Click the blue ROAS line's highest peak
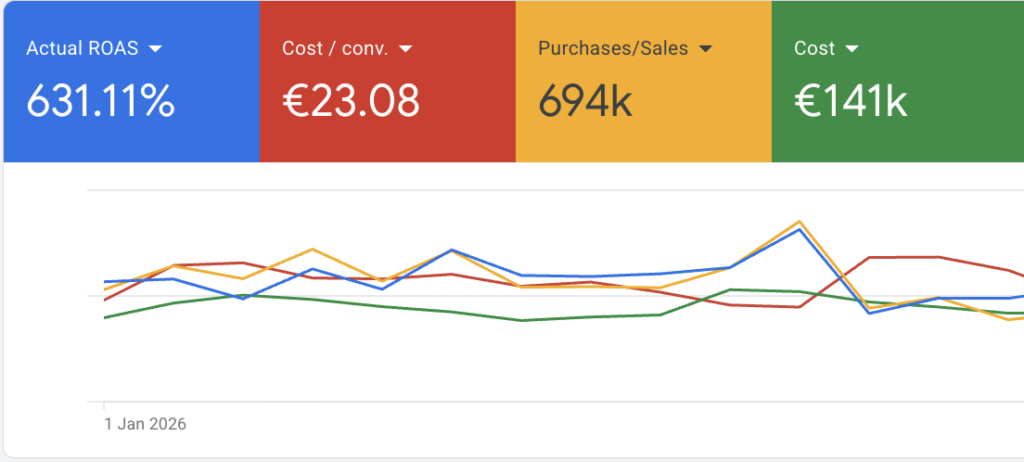Screen dimensions: 1024x462 [799, 229]
